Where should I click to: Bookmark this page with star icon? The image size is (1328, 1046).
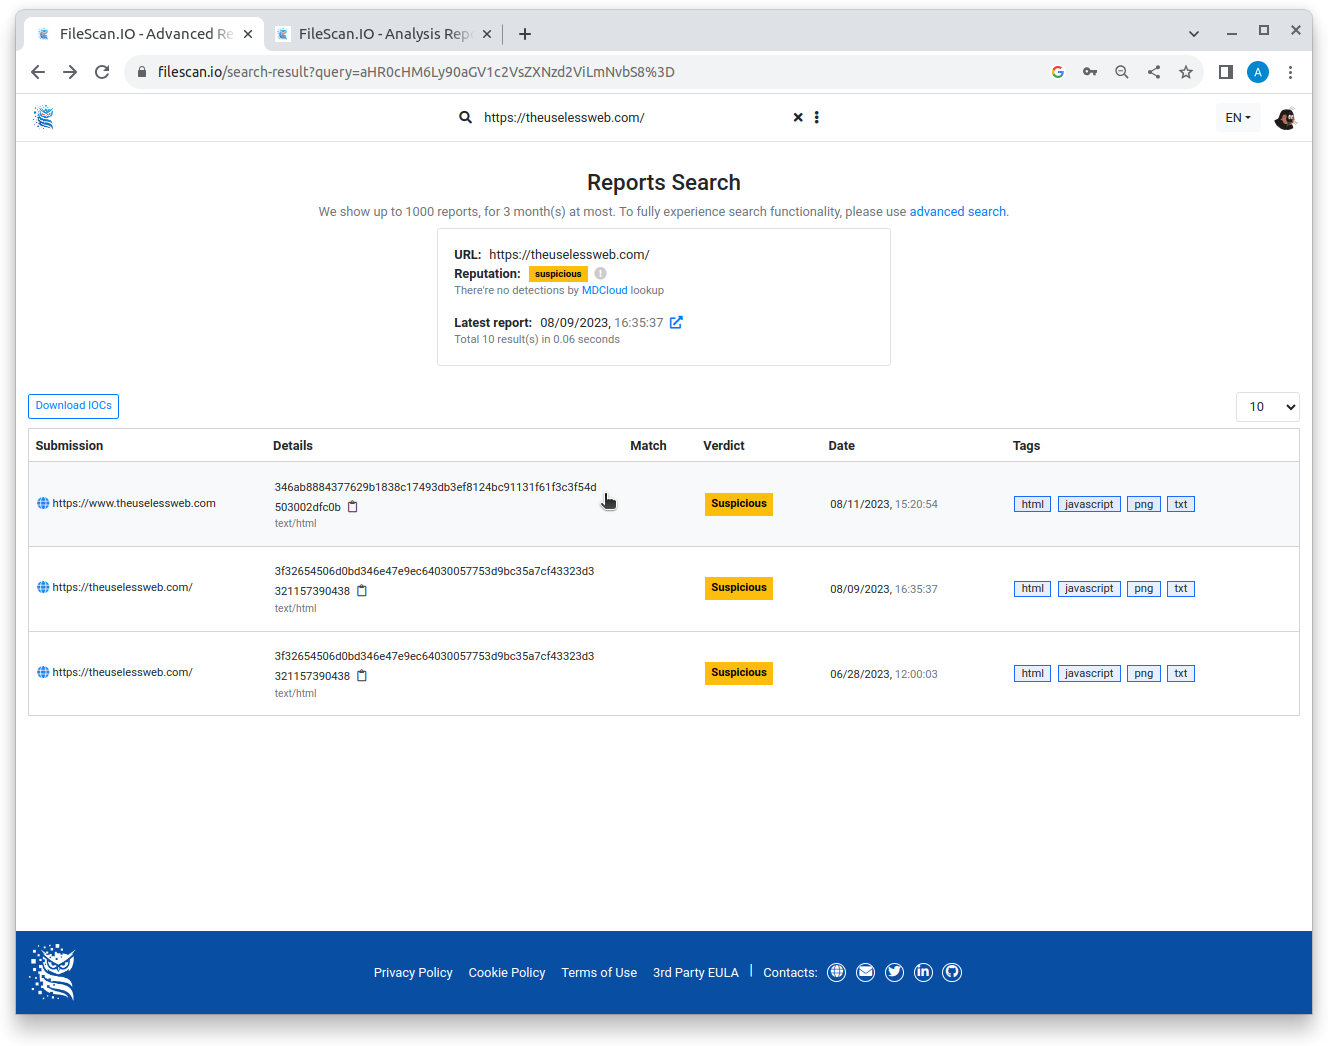pyautogui.click(x=1186, y=72)
